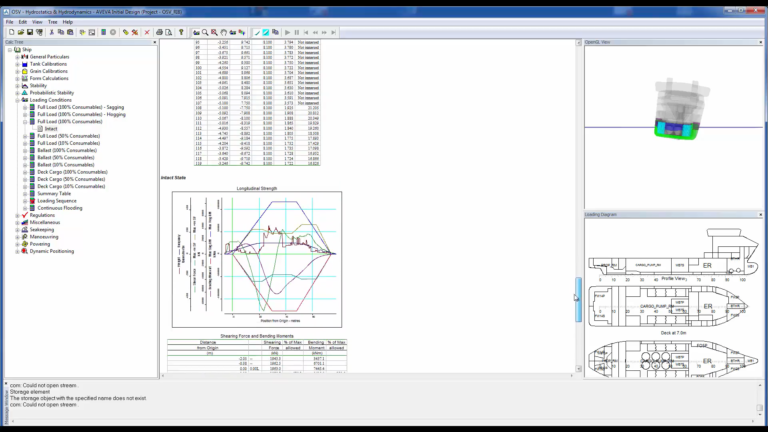This screenshot has width=768, height=432.
Task: Open the Tree menu
Action: (52, 22)
